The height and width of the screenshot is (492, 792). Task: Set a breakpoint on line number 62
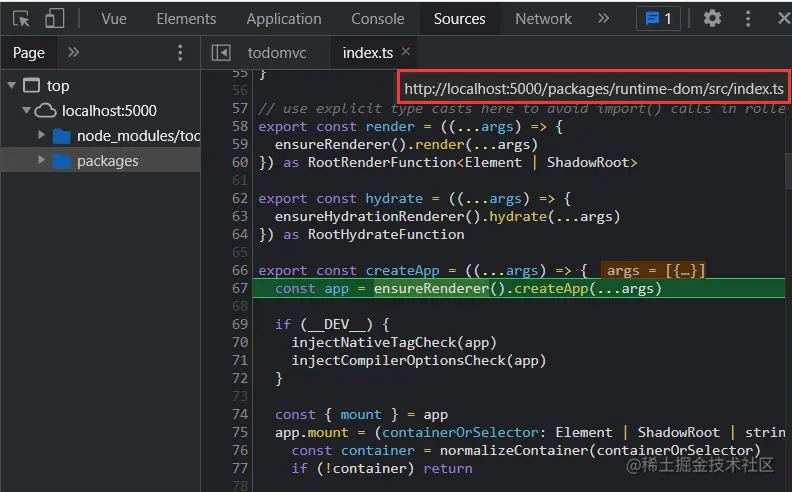[x=240, y=198]
